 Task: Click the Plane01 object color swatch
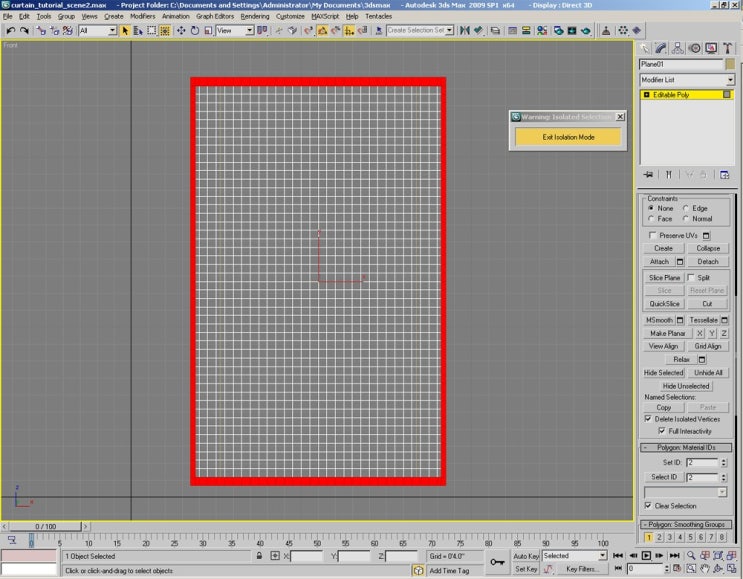730,65
